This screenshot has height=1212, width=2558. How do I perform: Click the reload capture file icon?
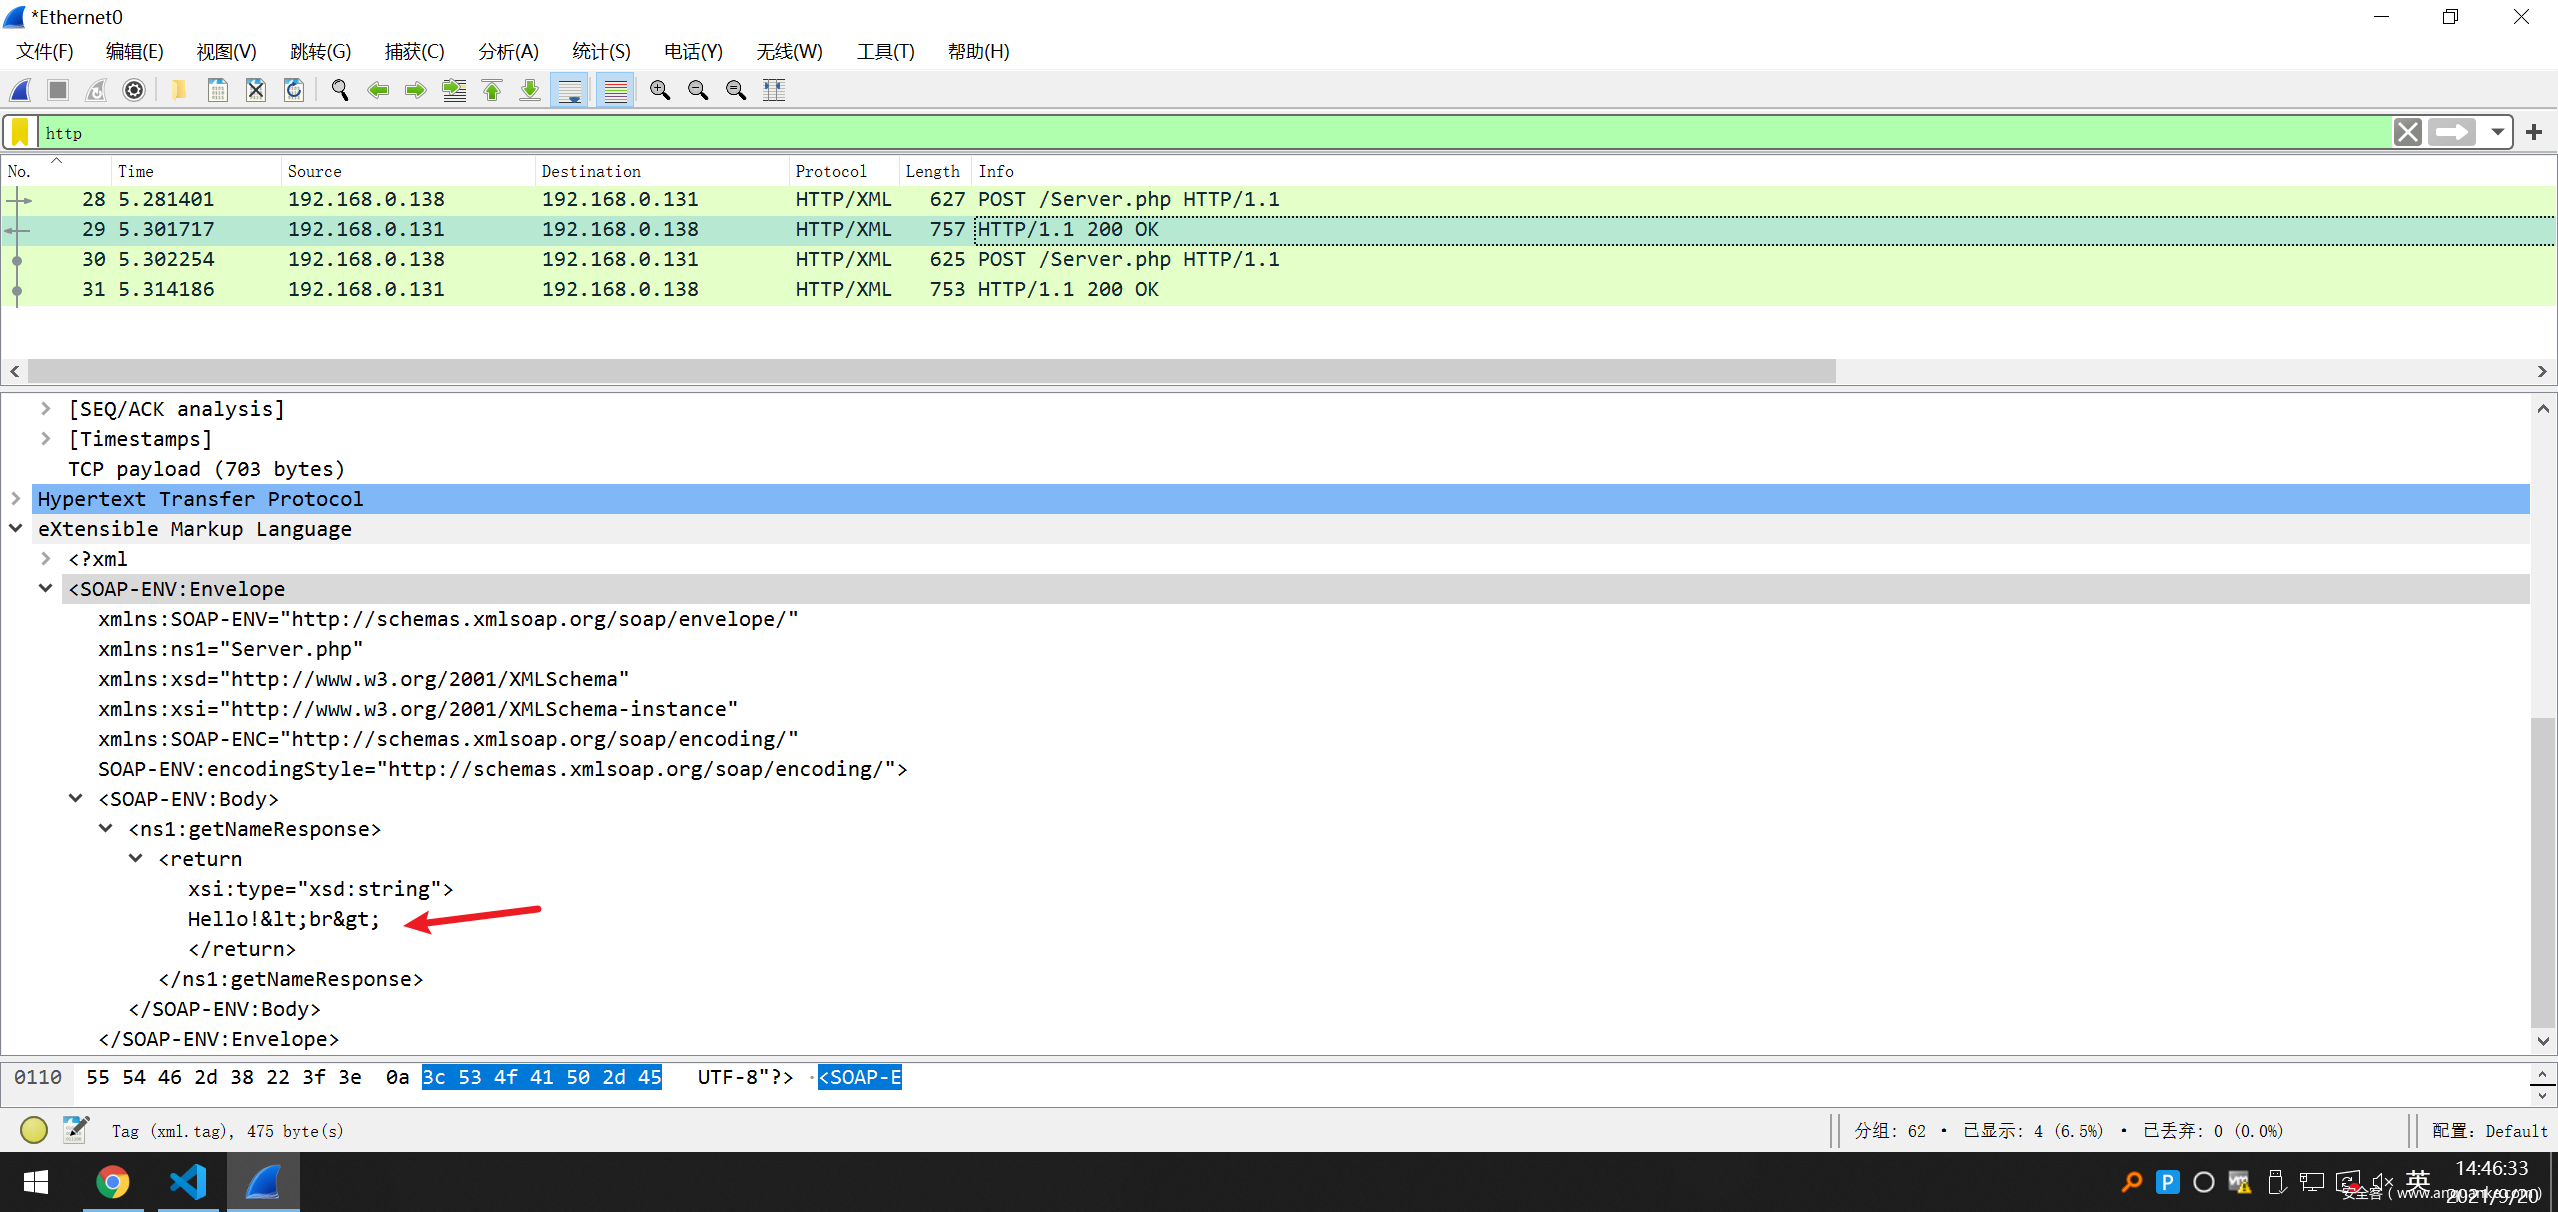pos(294,90)
